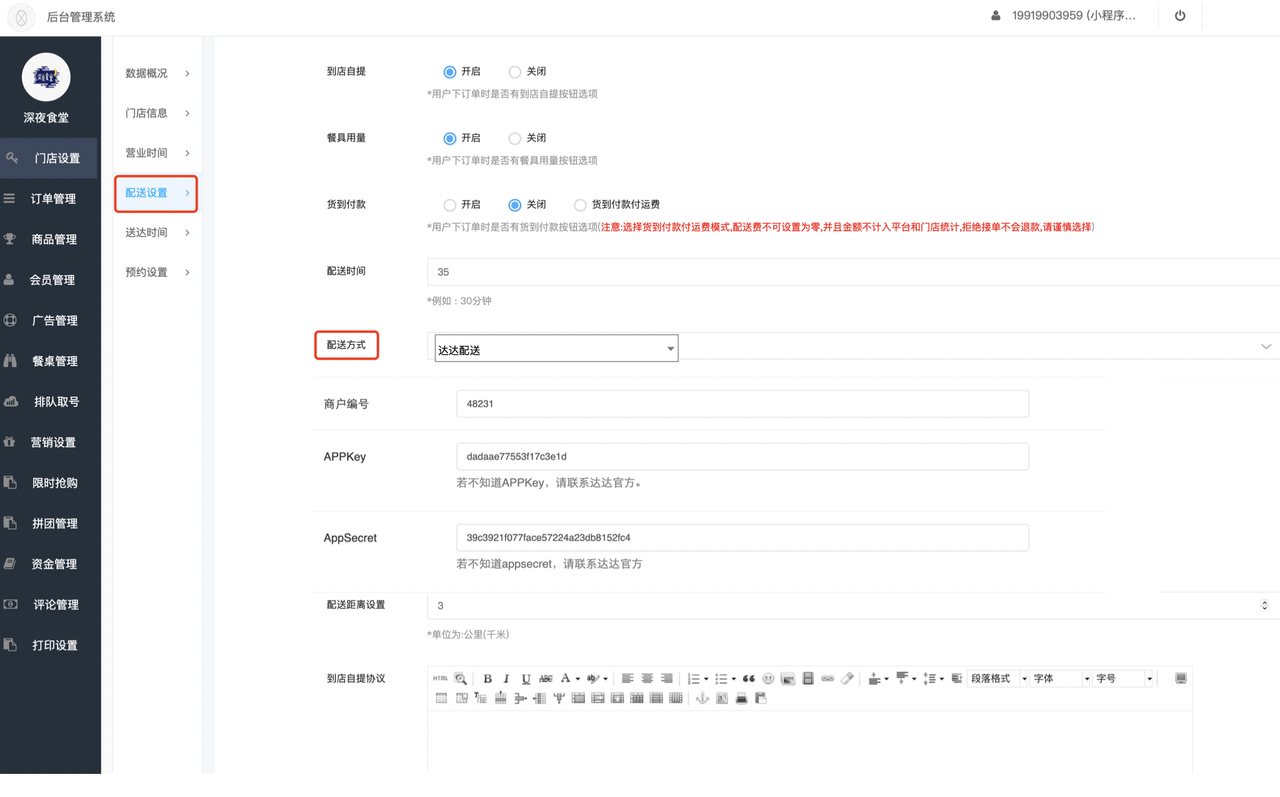Image resolution: width=1280 pixels, height=797 pixels.
Task: Open the 字体 font dropdown
Action: 1061,678
